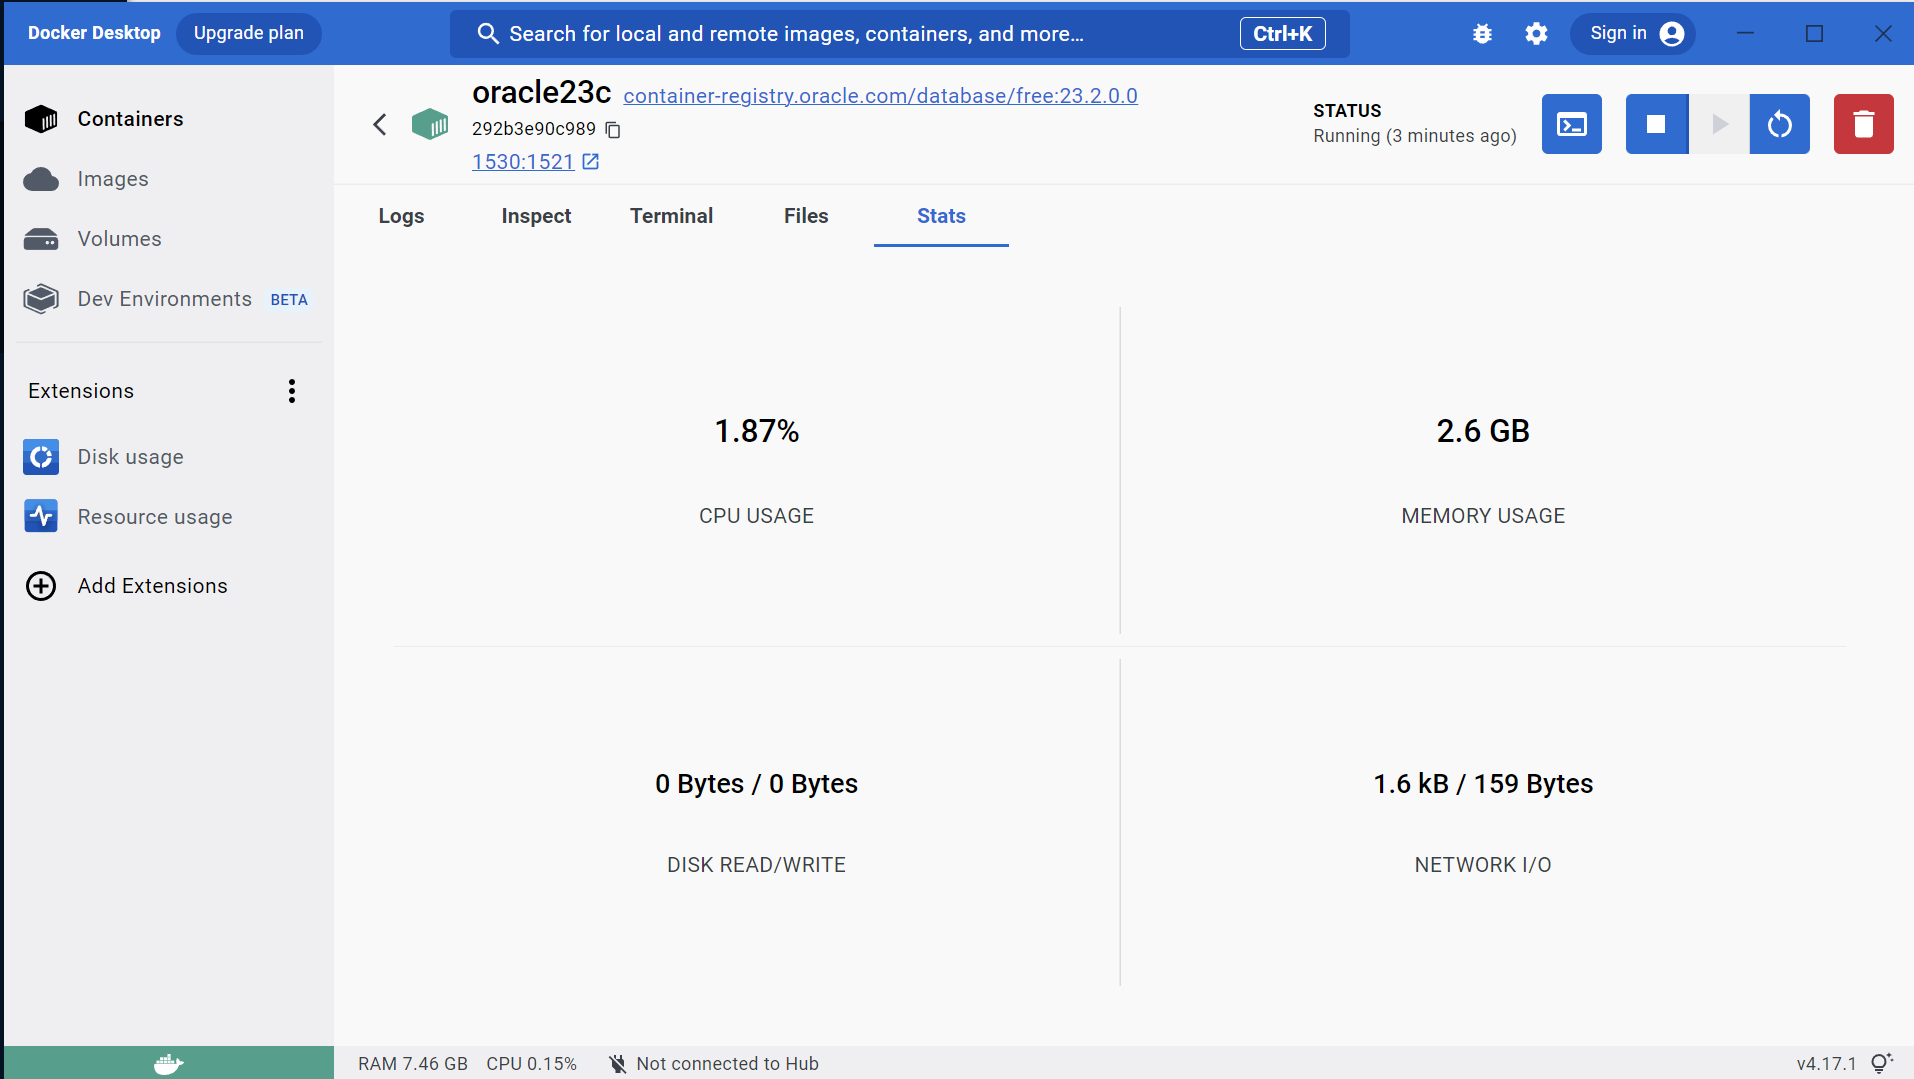The image size is (1914, 1079).
Task: Click the 1.87% CPU usage value
Action: click(x=757, y=431)
